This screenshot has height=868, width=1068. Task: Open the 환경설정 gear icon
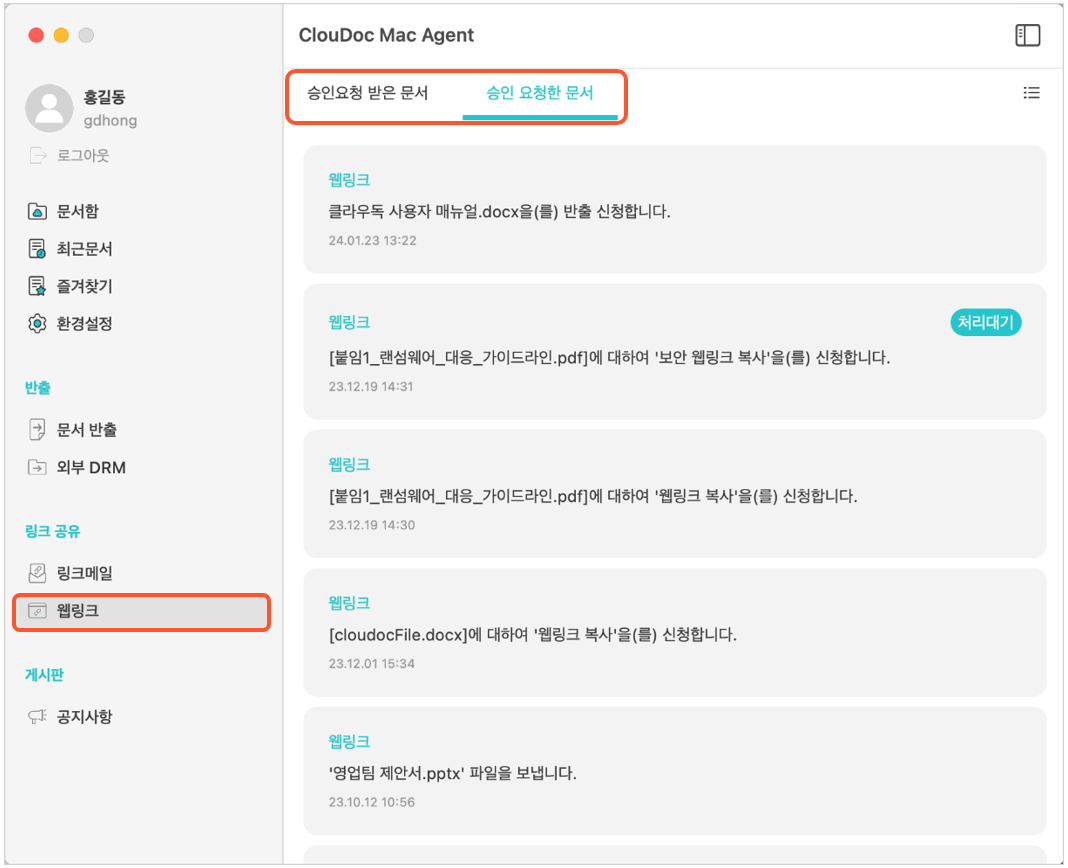[37, 323]
